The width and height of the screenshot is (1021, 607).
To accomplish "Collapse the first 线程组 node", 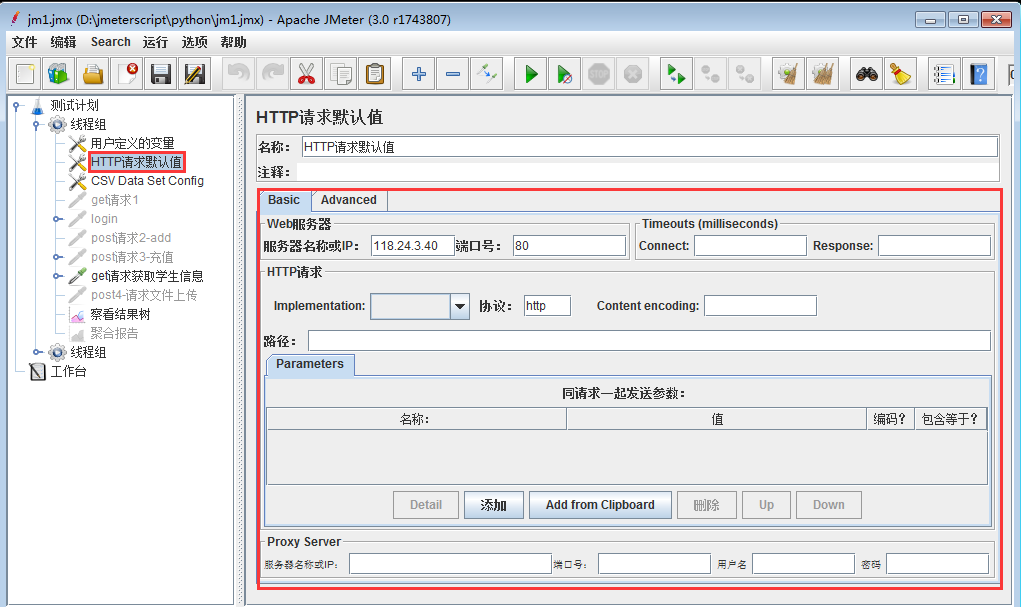I will 37,124.
